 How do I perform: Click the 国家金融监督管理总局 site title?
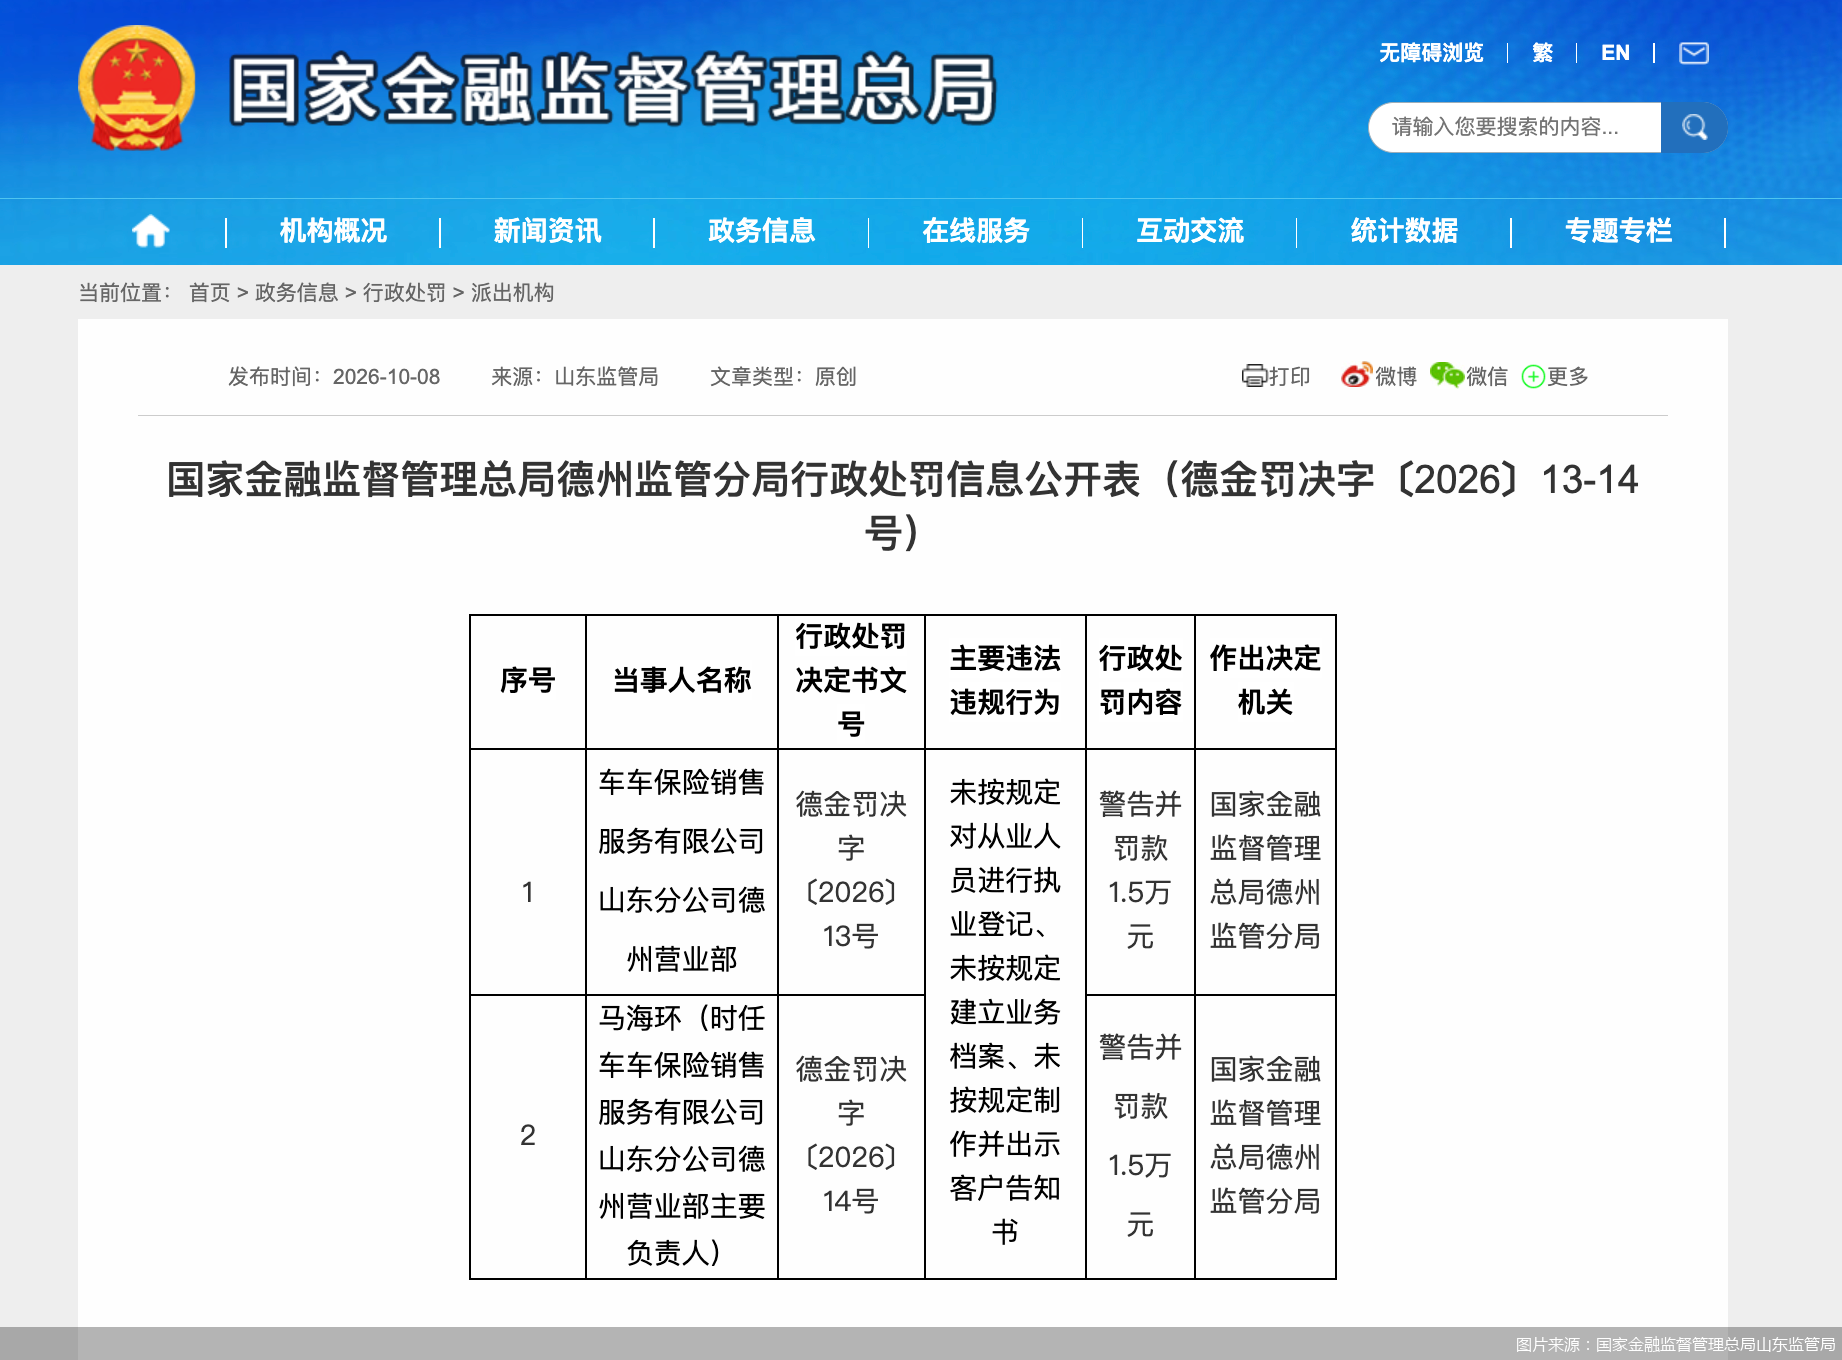tap(613, 90)
